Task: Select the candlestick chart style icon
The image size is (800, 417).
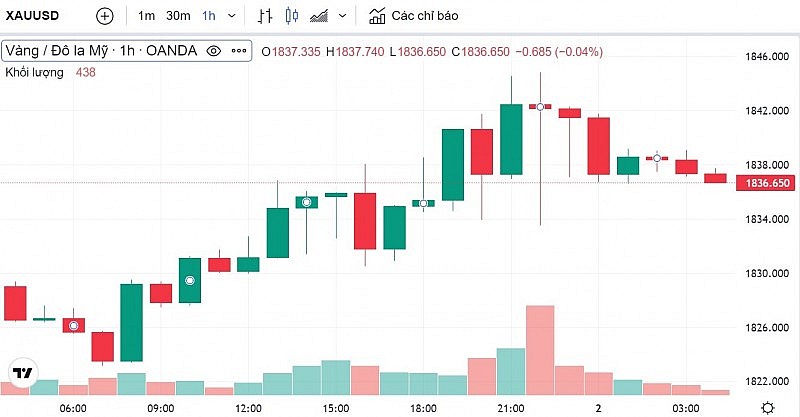Action: pos(292,16)
